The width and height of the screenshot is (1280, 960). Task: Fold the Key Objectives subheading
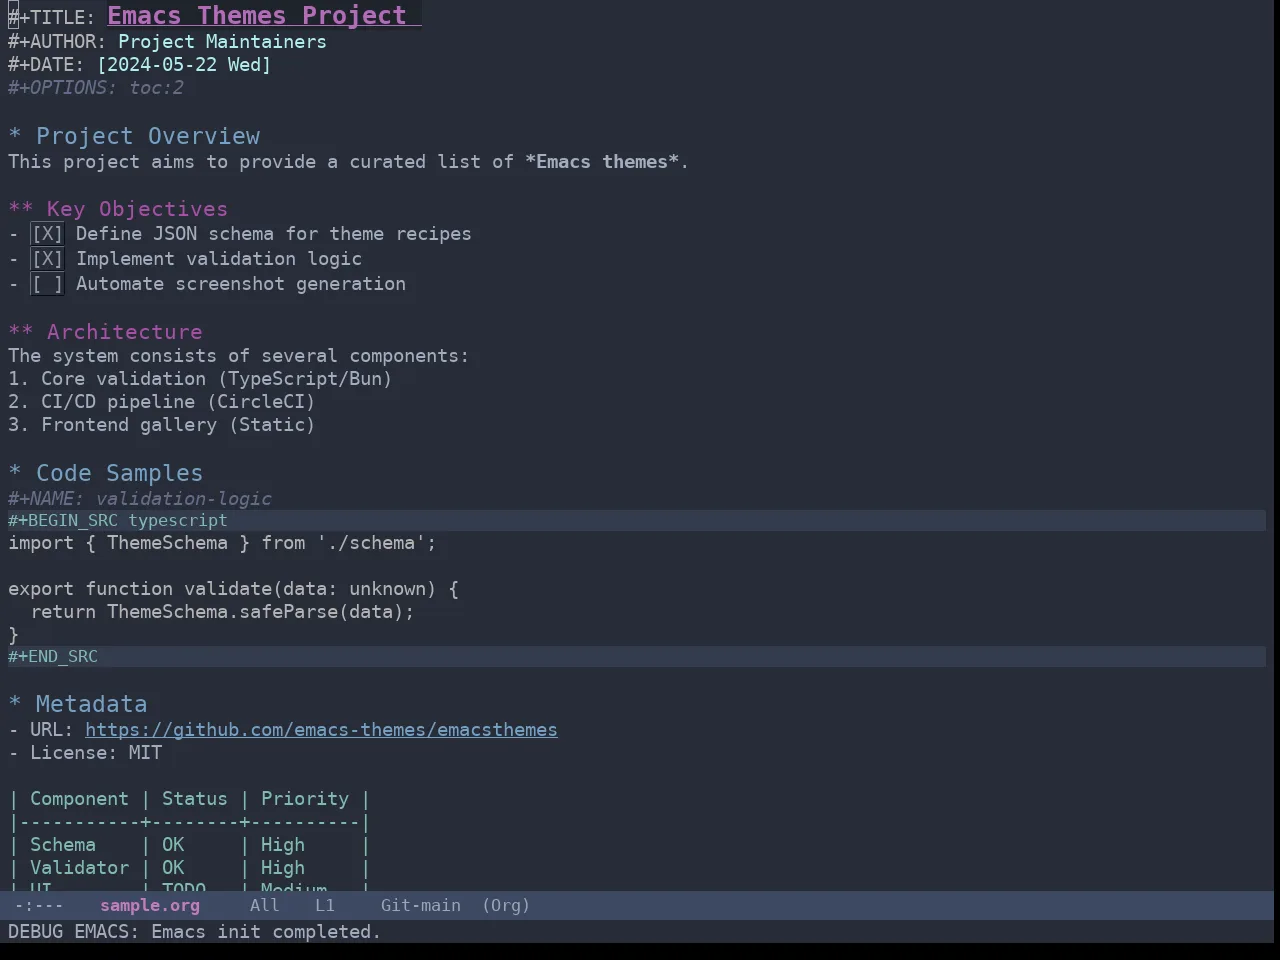pyautogui.click(x=118, y=209)
